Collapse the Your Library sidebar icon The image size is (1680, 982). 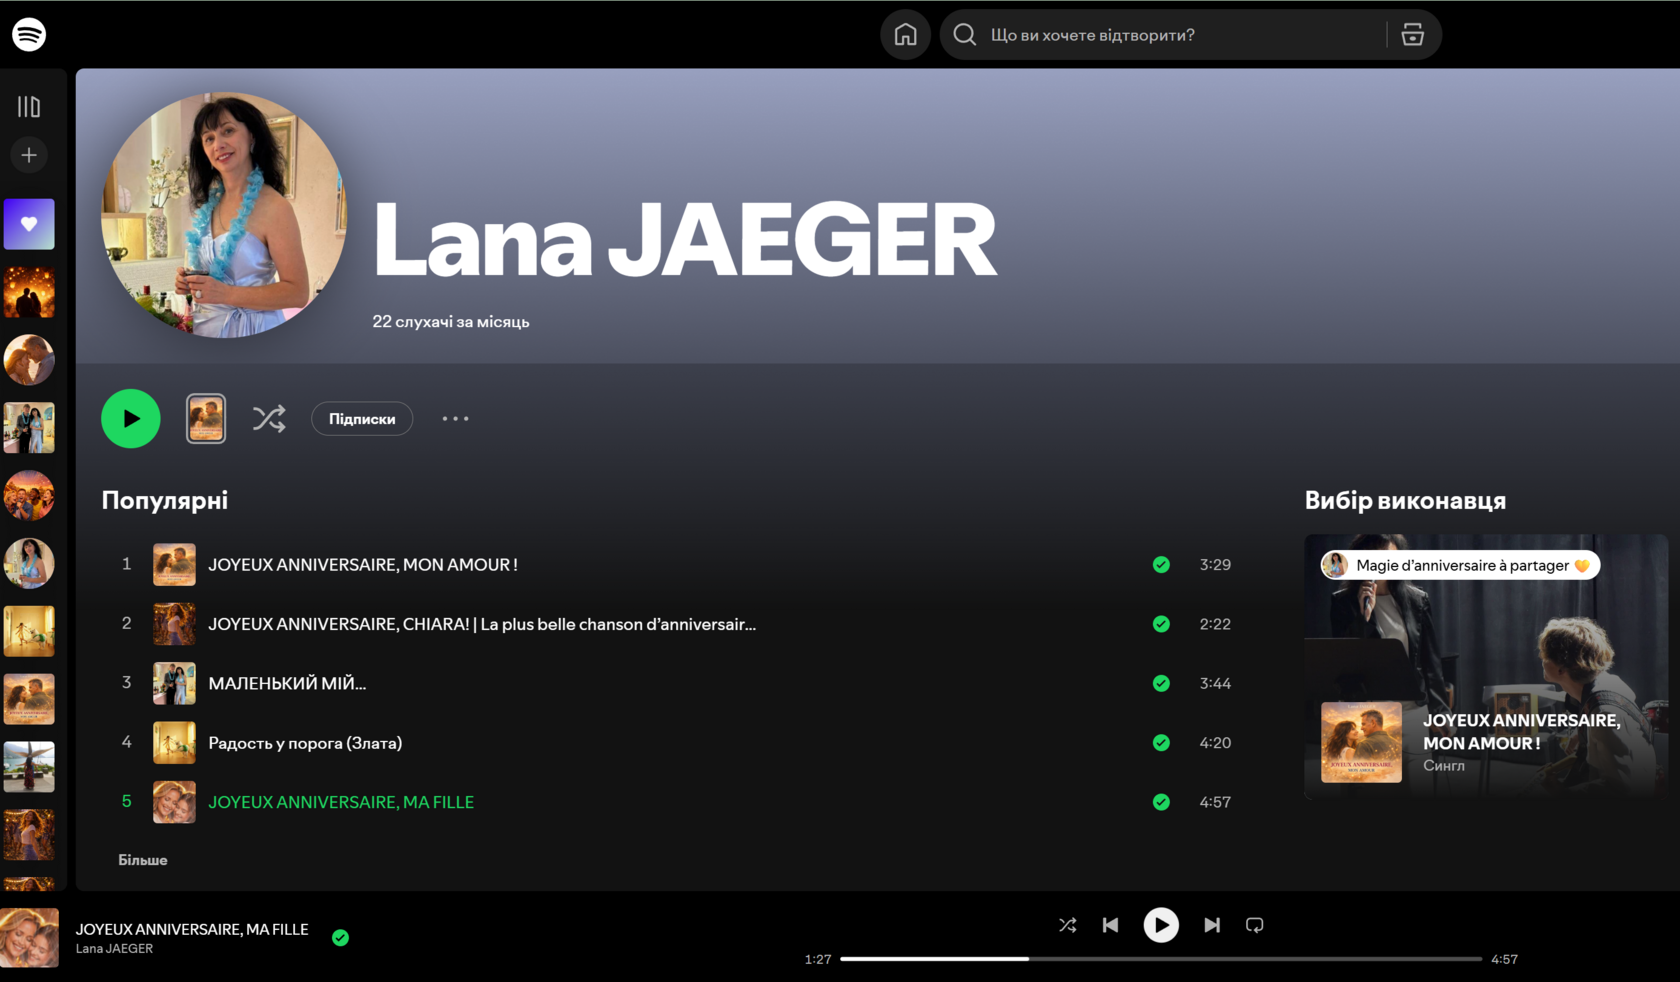(x=29, y=106)
